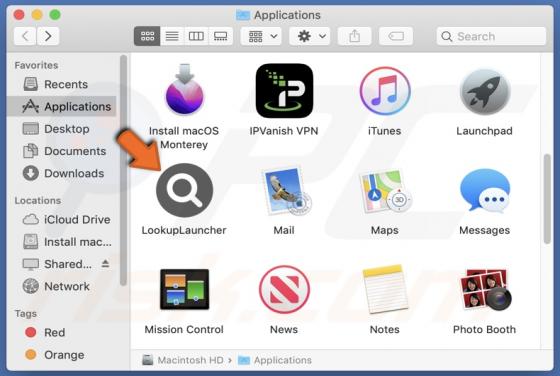Image resolution: width=560 pixels, height=376 pixels.
Task: Open the Install macOS Monterey app icon
Action: (x=184, y=89)
